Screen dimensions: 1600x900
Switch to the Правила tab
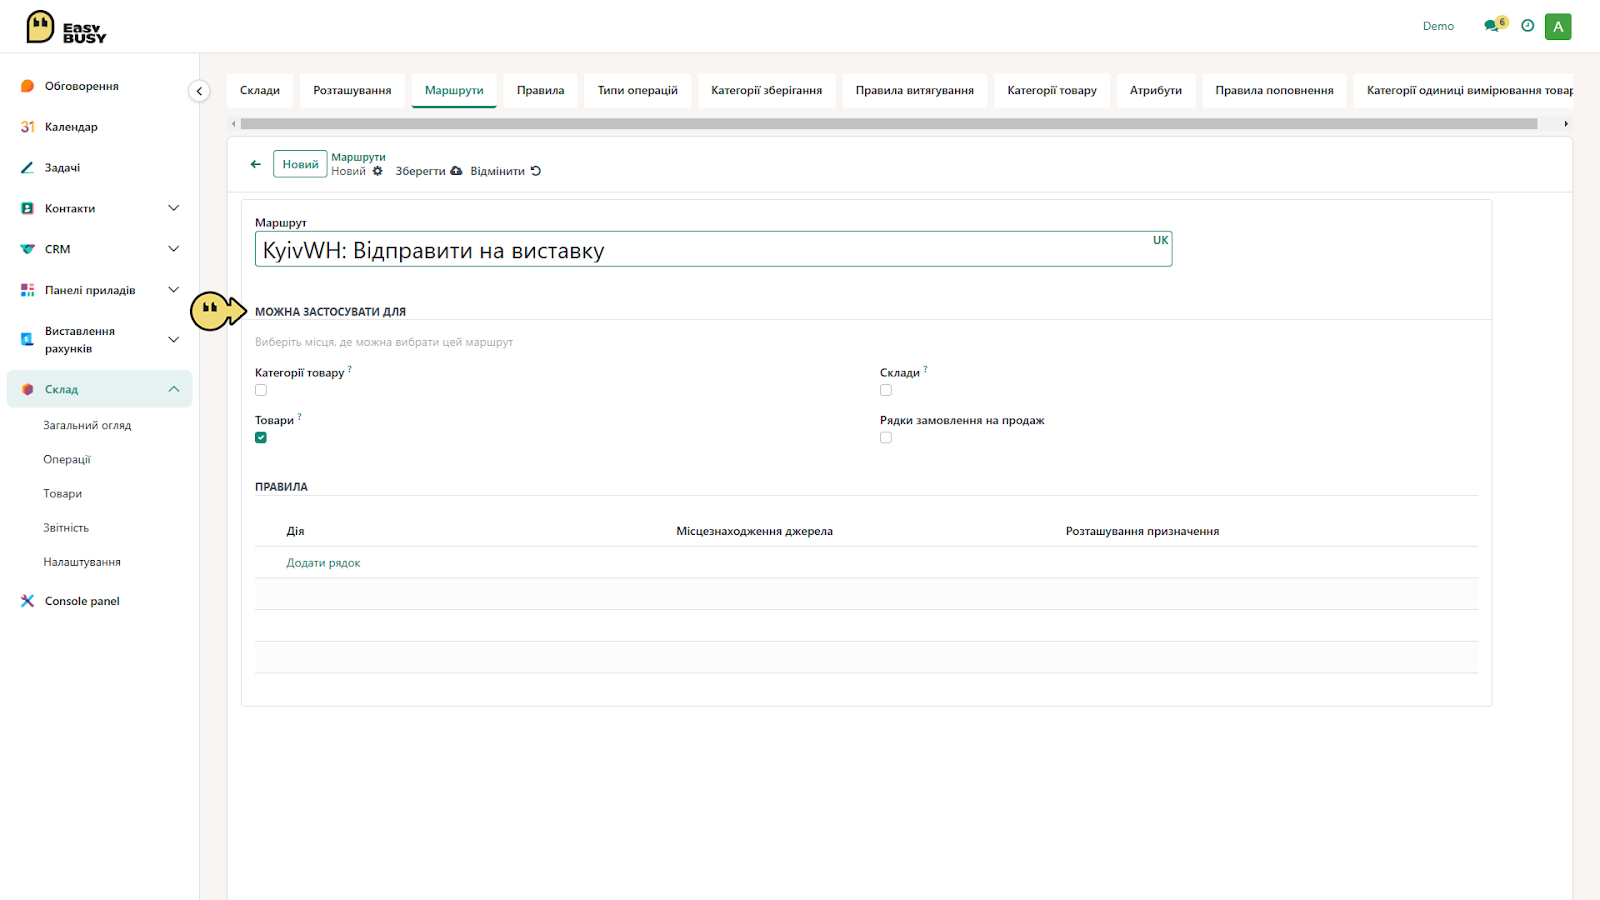click(x=540, y=90)
